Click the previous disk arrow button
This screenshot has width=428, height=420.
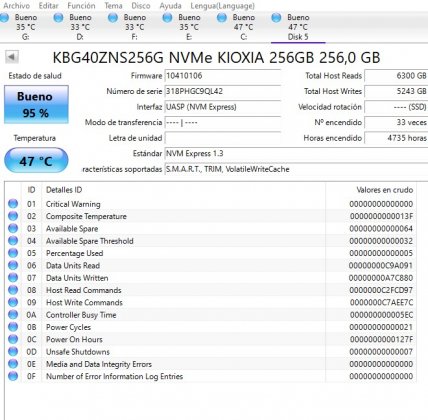click(12, 57)
